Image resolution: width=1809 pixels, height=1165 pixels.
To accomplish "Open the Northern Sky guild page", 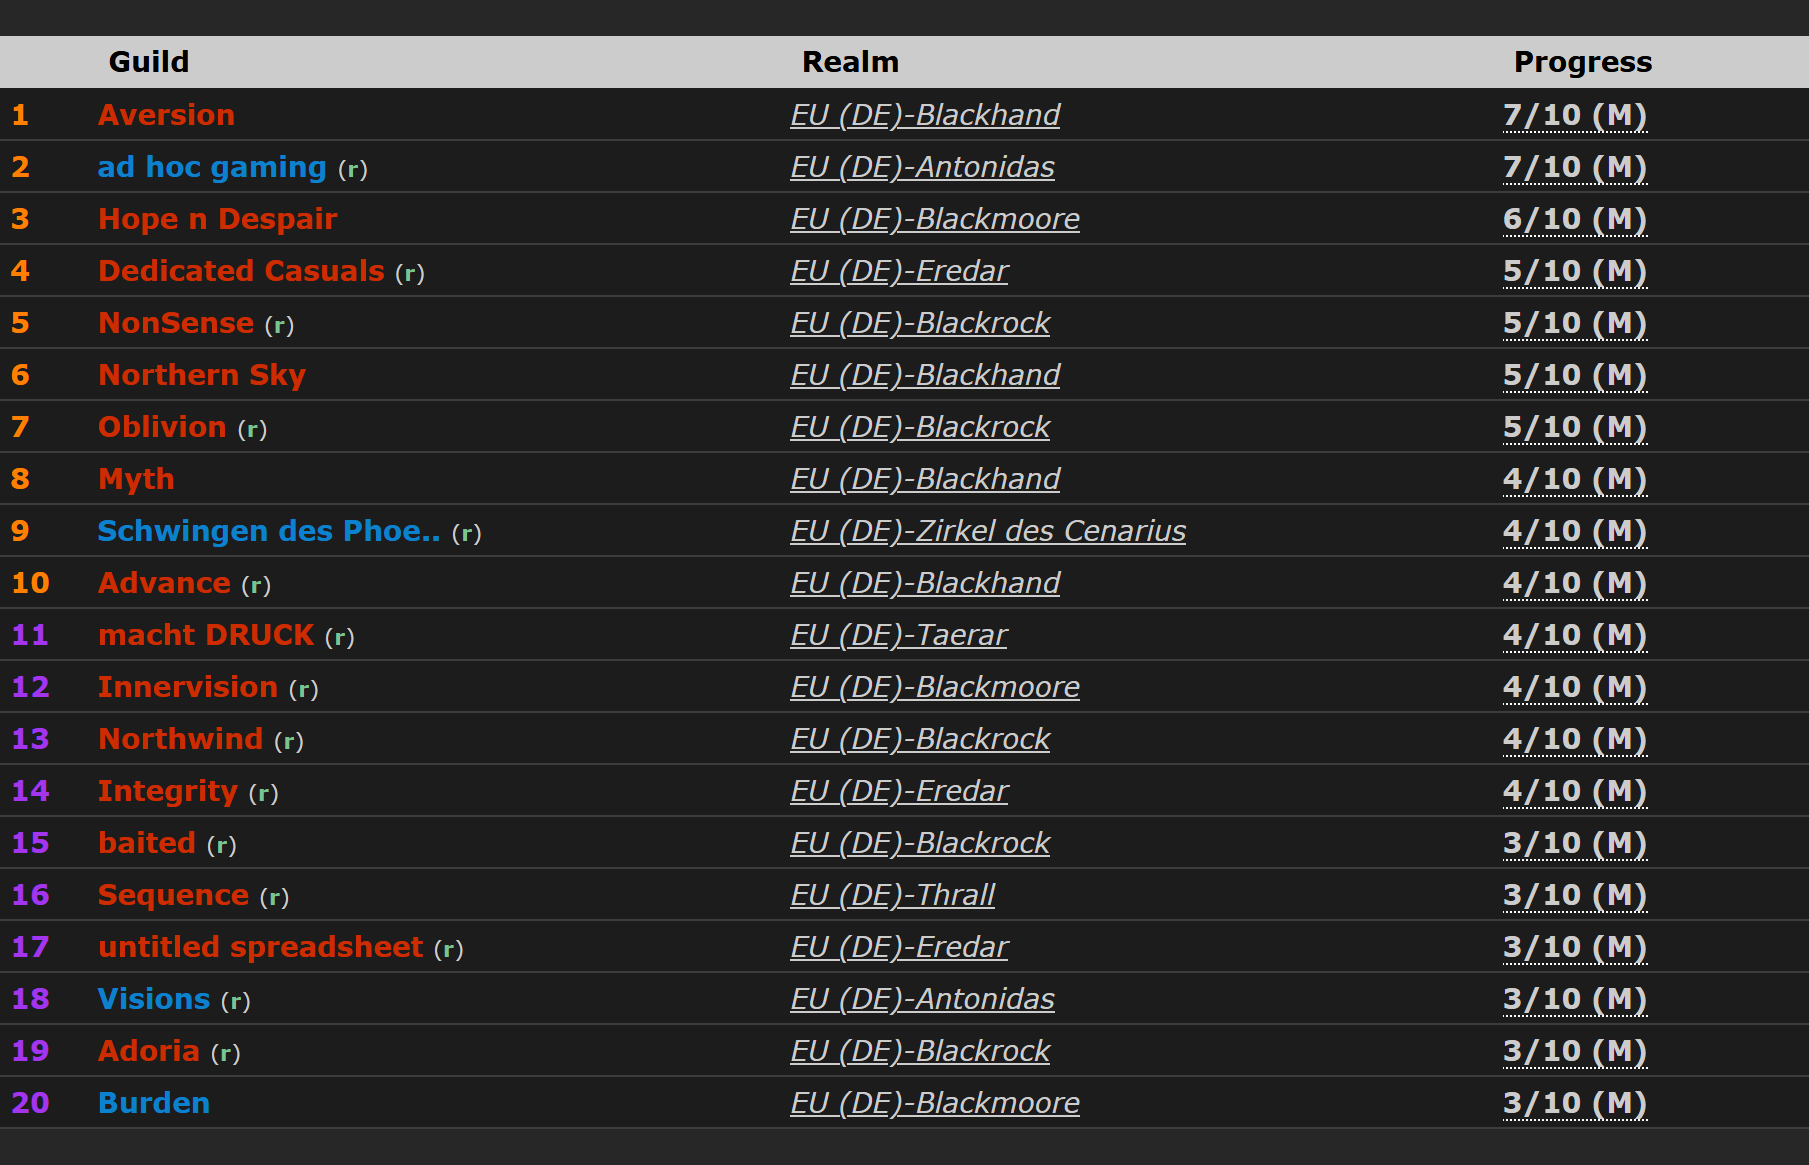I will (202, 375).
